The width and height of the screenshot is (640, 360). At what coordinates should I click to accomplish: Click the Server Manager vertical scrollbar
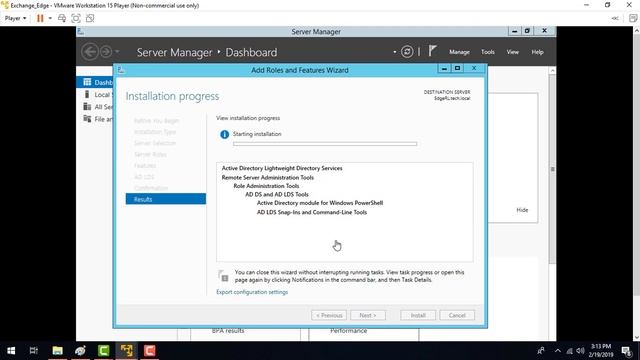point(552,169)
